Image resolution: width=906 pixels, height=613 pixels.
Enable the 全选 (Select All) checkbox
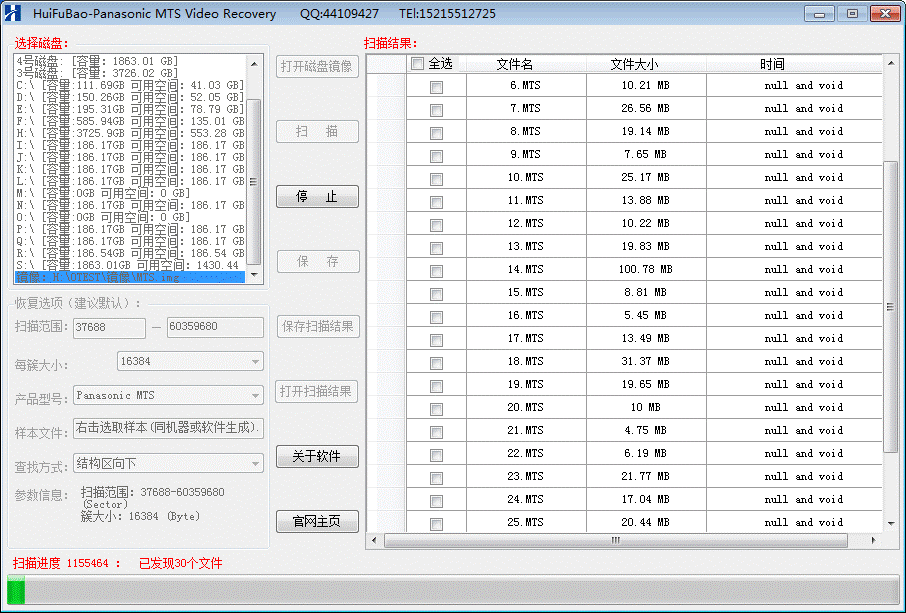pos(417,63)
